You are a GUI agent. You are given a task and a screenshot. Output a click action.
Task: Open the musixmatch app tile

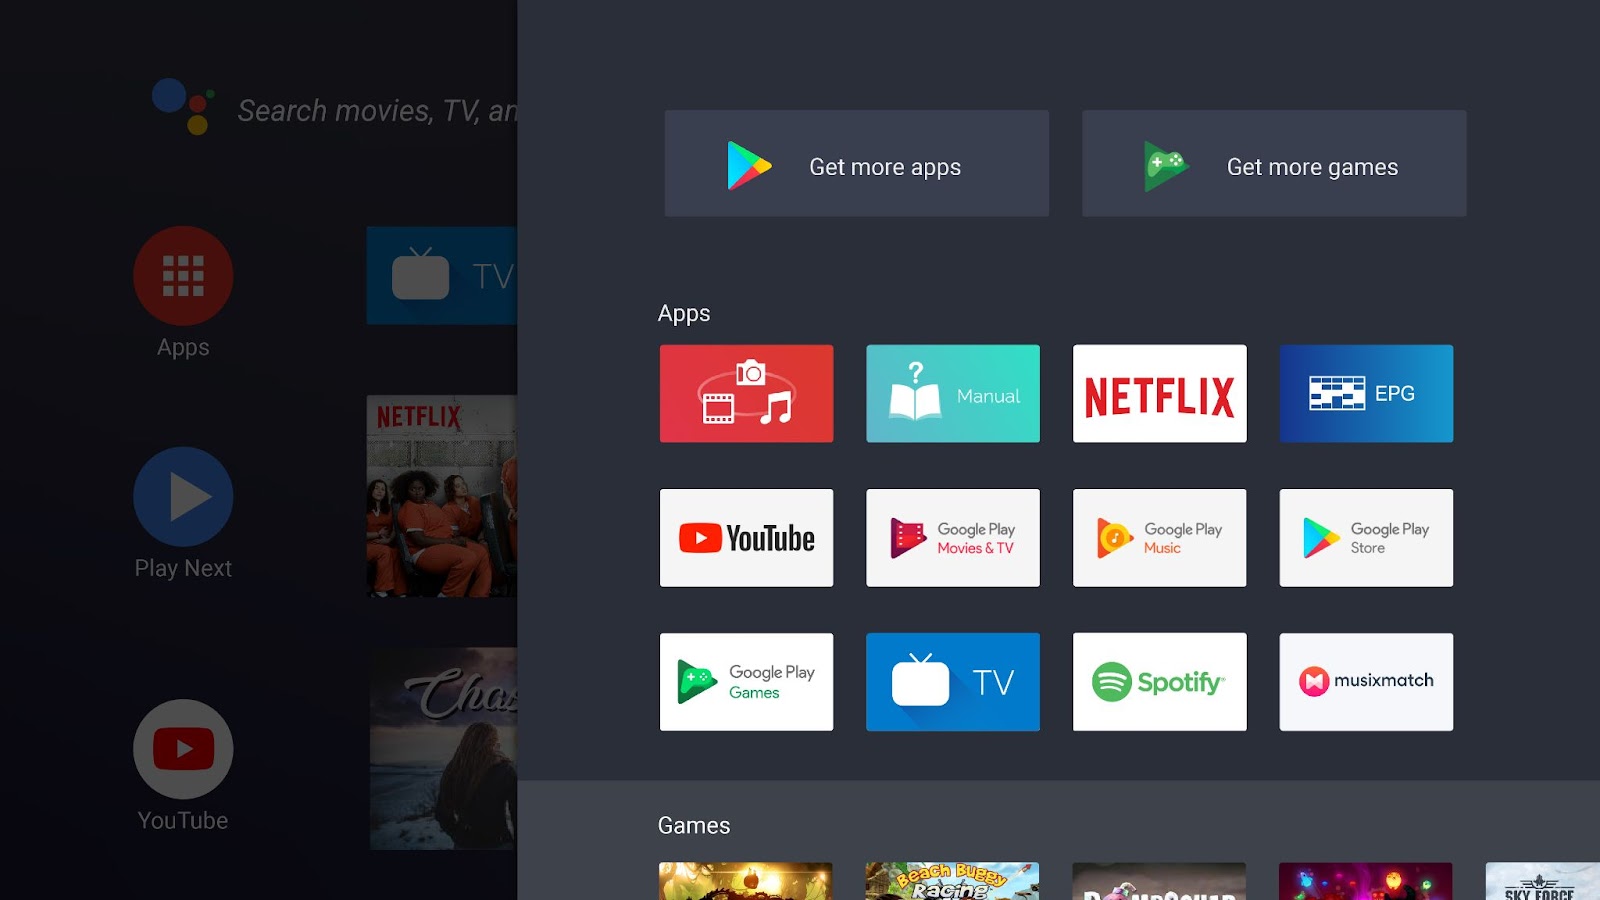tap(1366, 682)
